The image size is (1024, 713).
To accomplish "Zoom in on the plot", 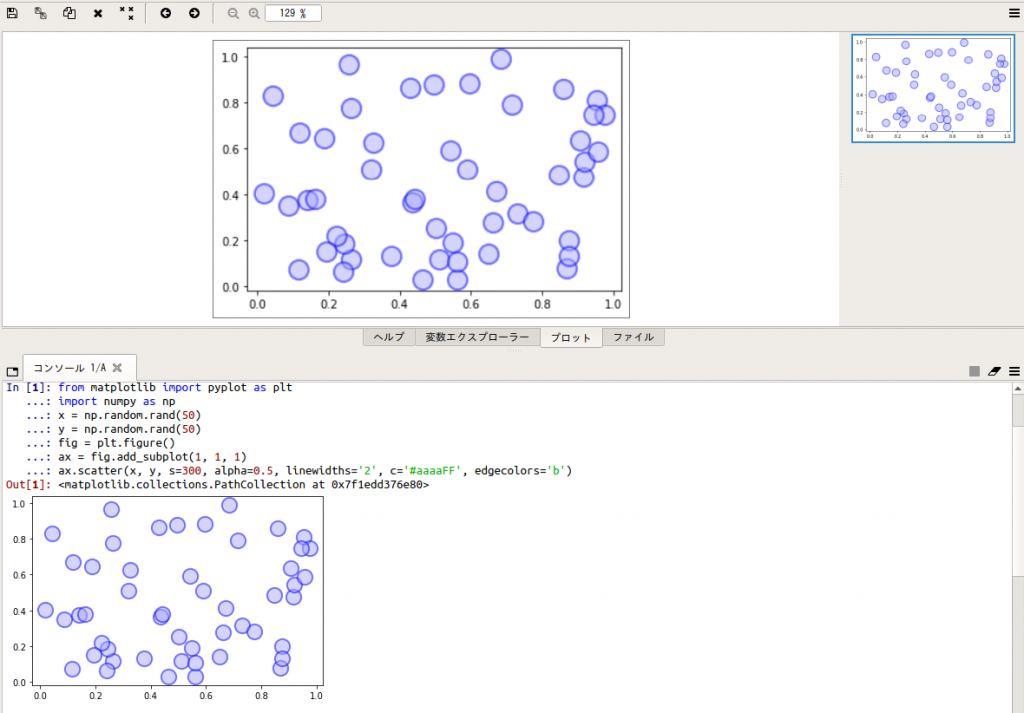I will tap(254, 13).
